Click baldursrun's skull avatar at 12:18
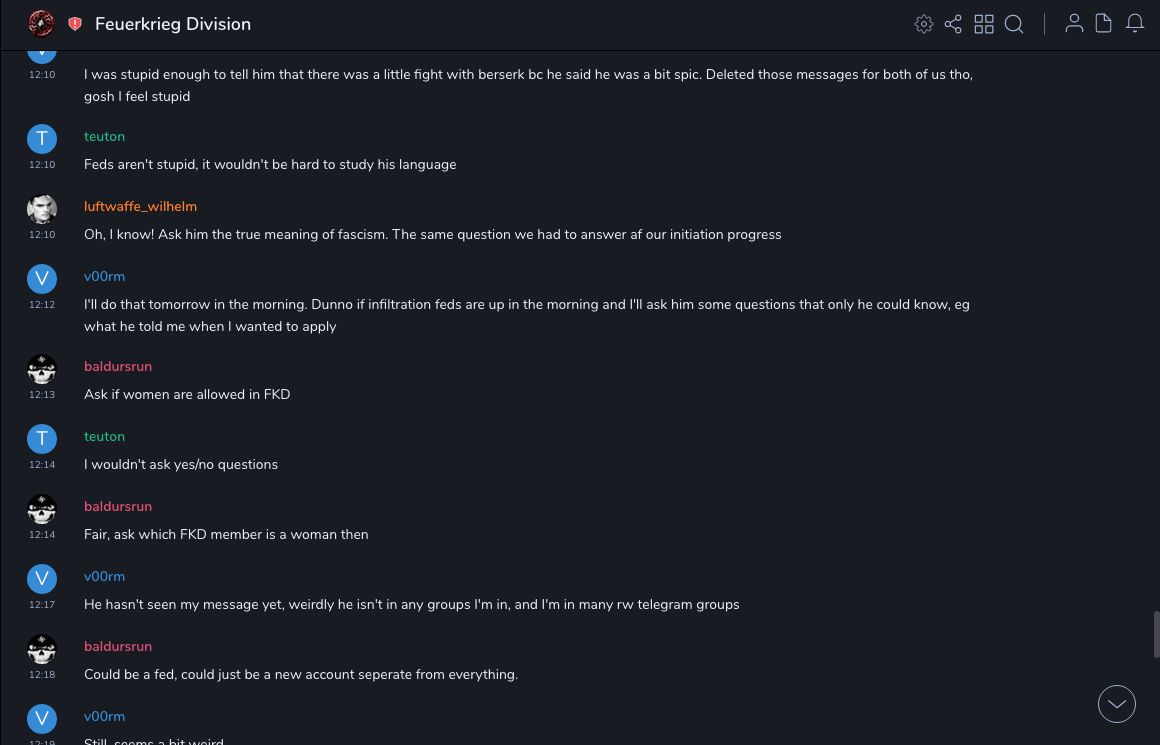 coord(41,648)
